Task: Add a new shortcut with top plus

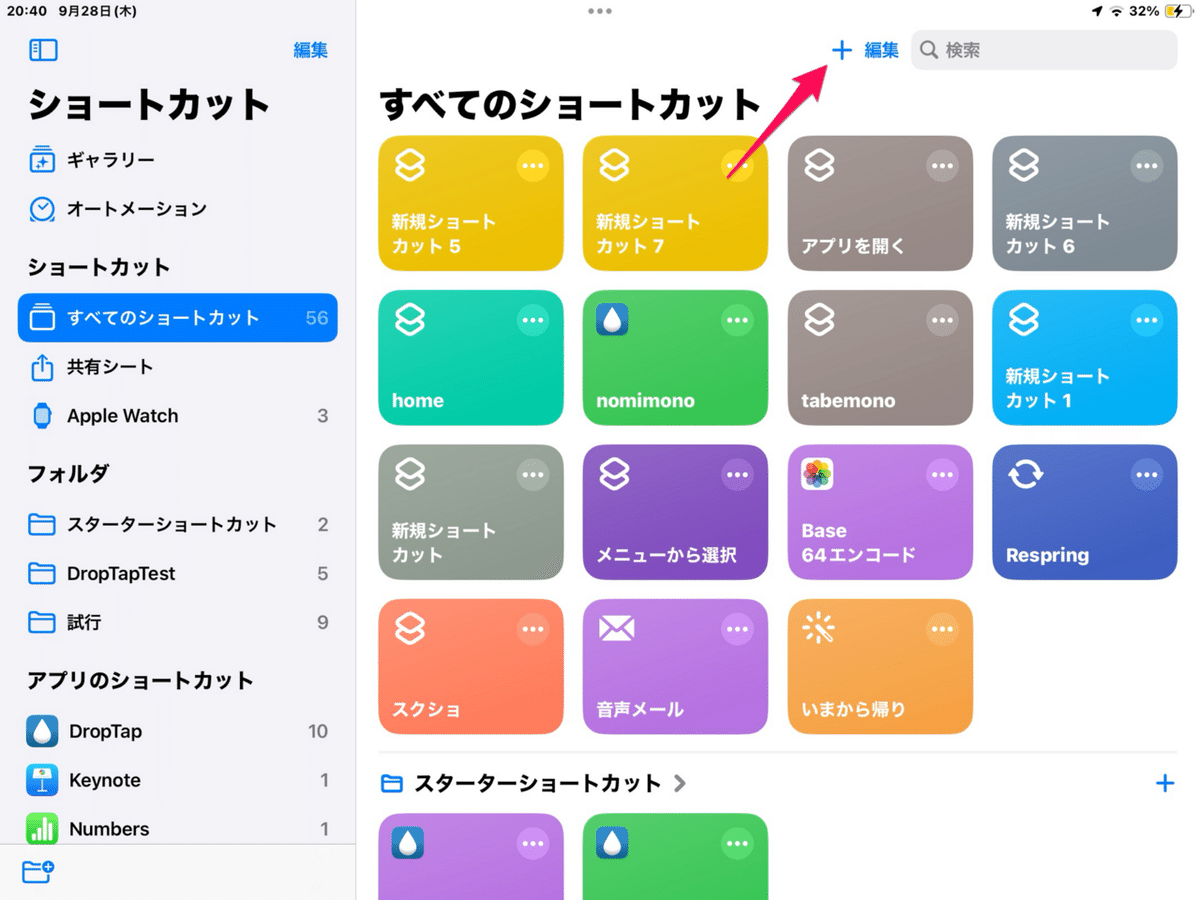Action: tap(842, 50)
